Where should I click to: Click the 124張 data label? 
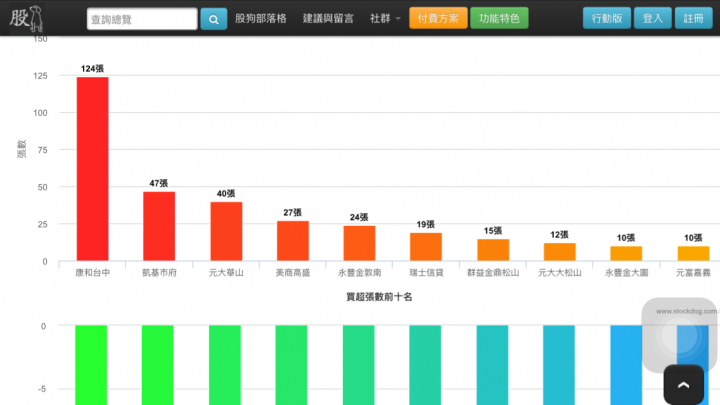coord(92,69)
